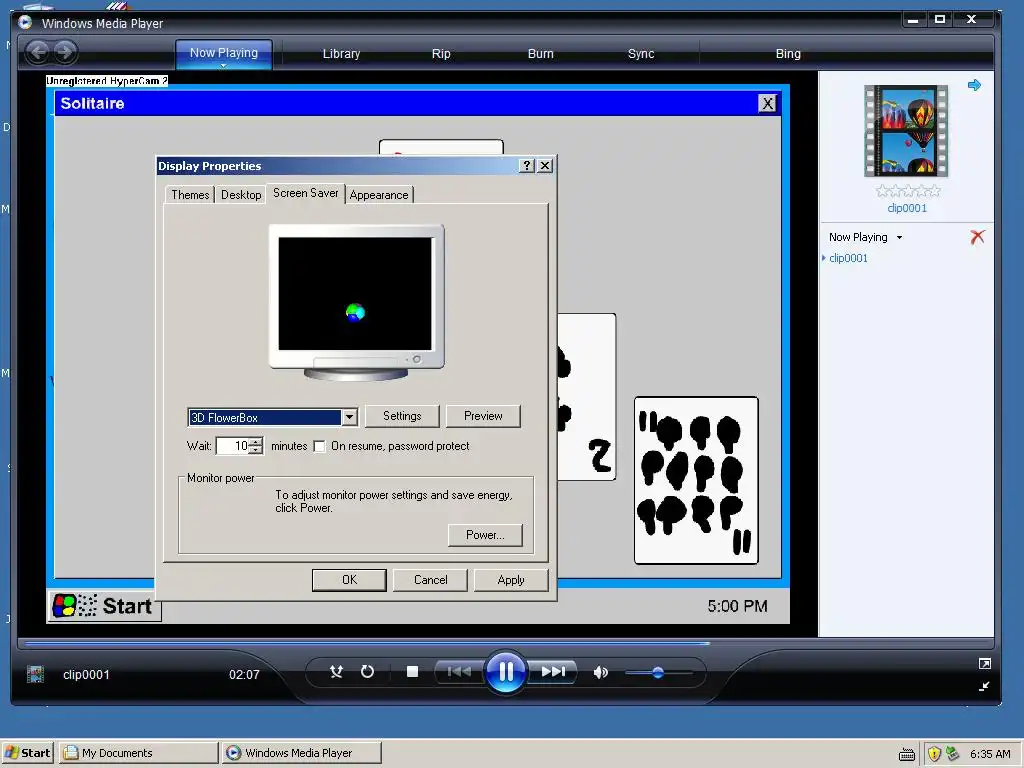Switch to full screen view
This screenshot has width=1024, height=768.
pyautogui.click(x=985, y=664)
